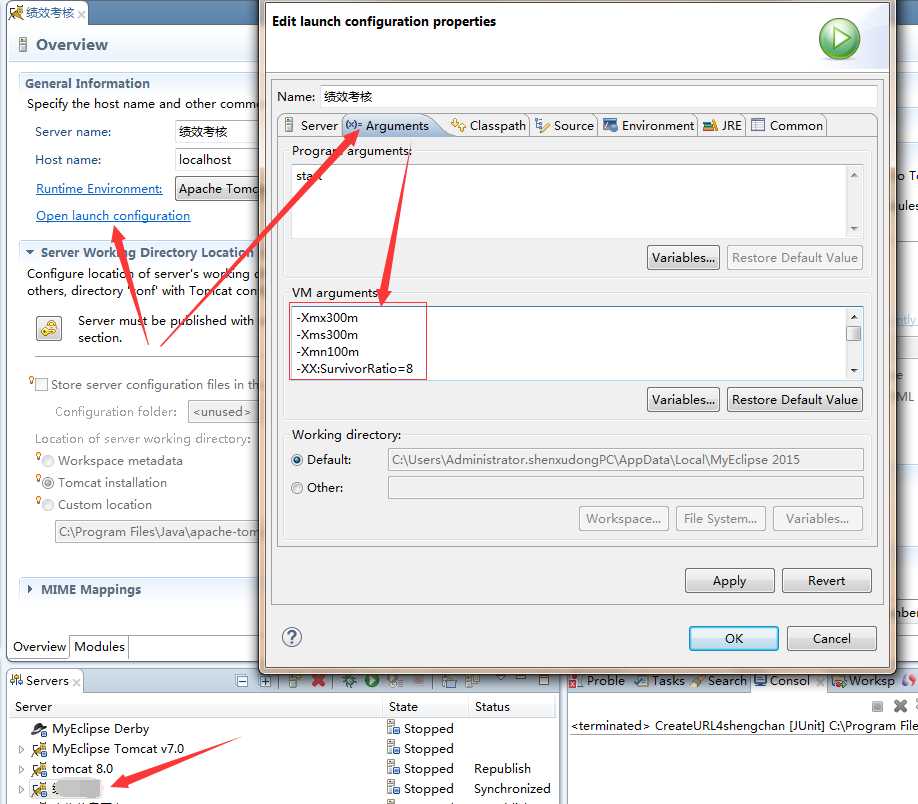The image size is (918, 804).
Task: Click the Apply button
Action: 729,581
